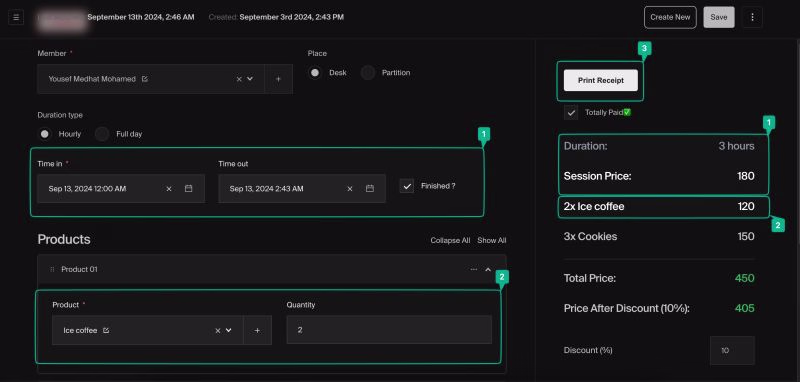This screenshot has width=800, height=382.
Task: Click the Print Receipt button
Action: pos(601,81)
